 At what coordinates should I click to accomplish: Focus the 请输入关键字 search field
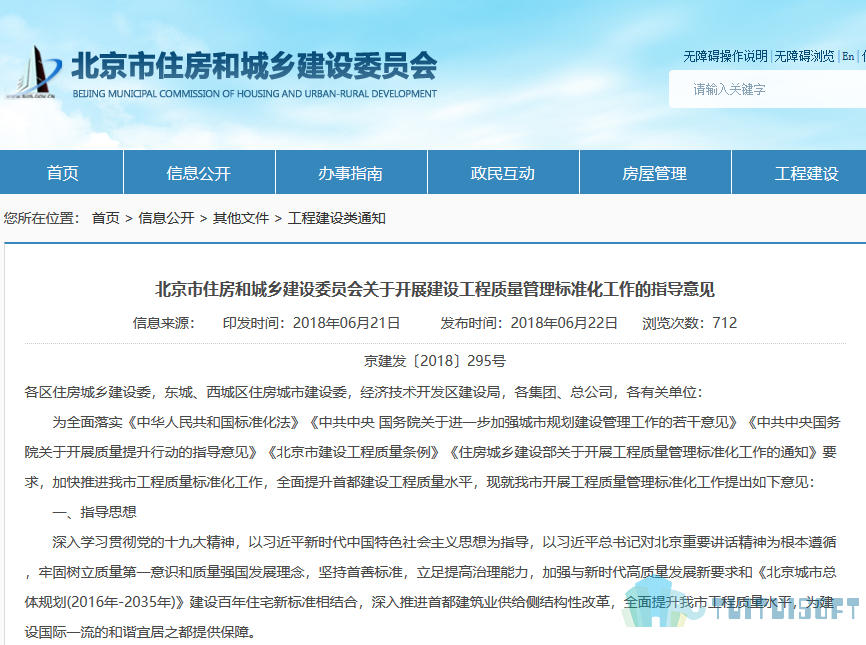(x=767, y=89)
